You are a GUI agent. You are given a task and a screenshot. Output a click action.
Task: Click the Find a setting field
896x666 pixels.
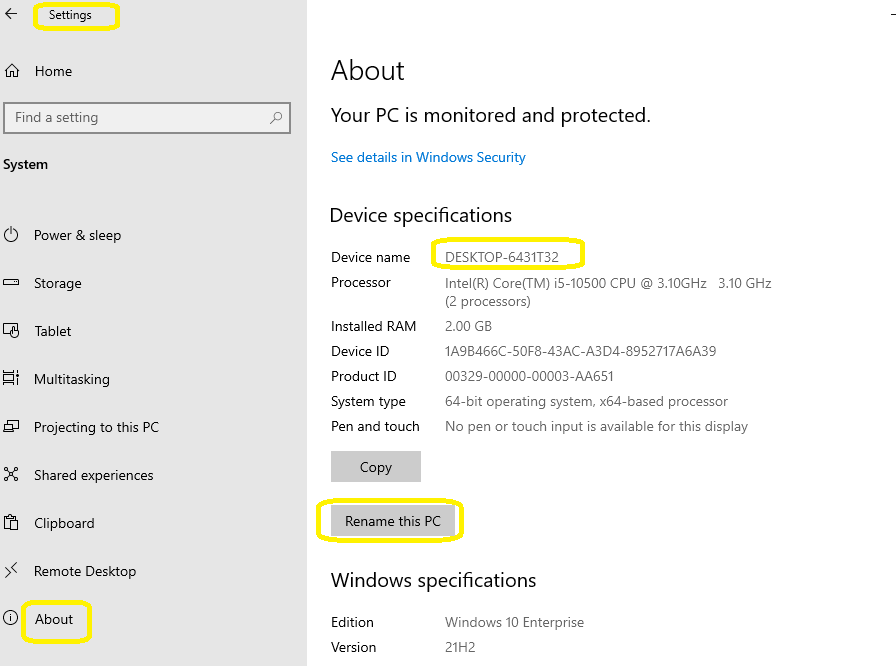point(147,118)
